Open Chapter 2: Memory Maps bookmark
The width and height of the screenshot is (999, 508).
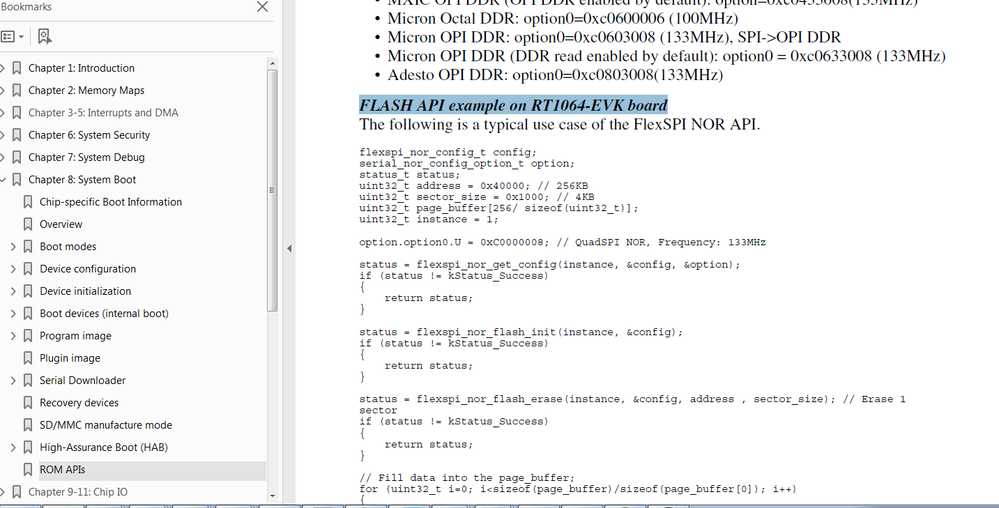coord(86,91)
